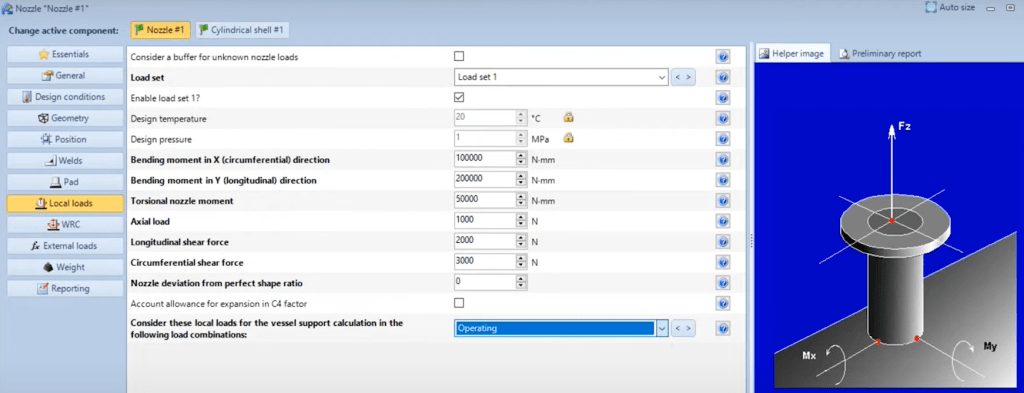Open the External loads section
This screenshot has width=1024, height=393.
[x=65, y=246]
